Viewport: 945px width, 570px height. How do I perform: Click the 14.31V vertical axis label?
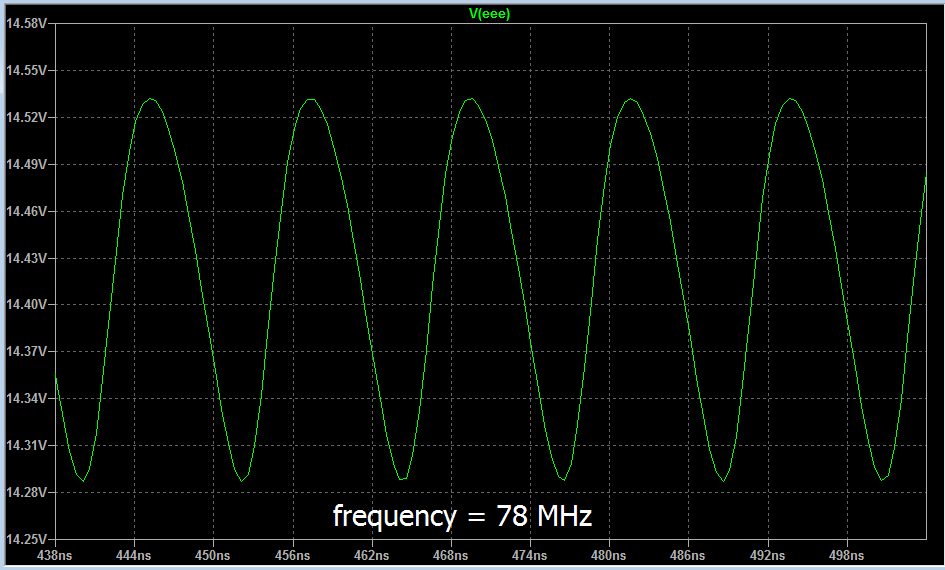26,445
